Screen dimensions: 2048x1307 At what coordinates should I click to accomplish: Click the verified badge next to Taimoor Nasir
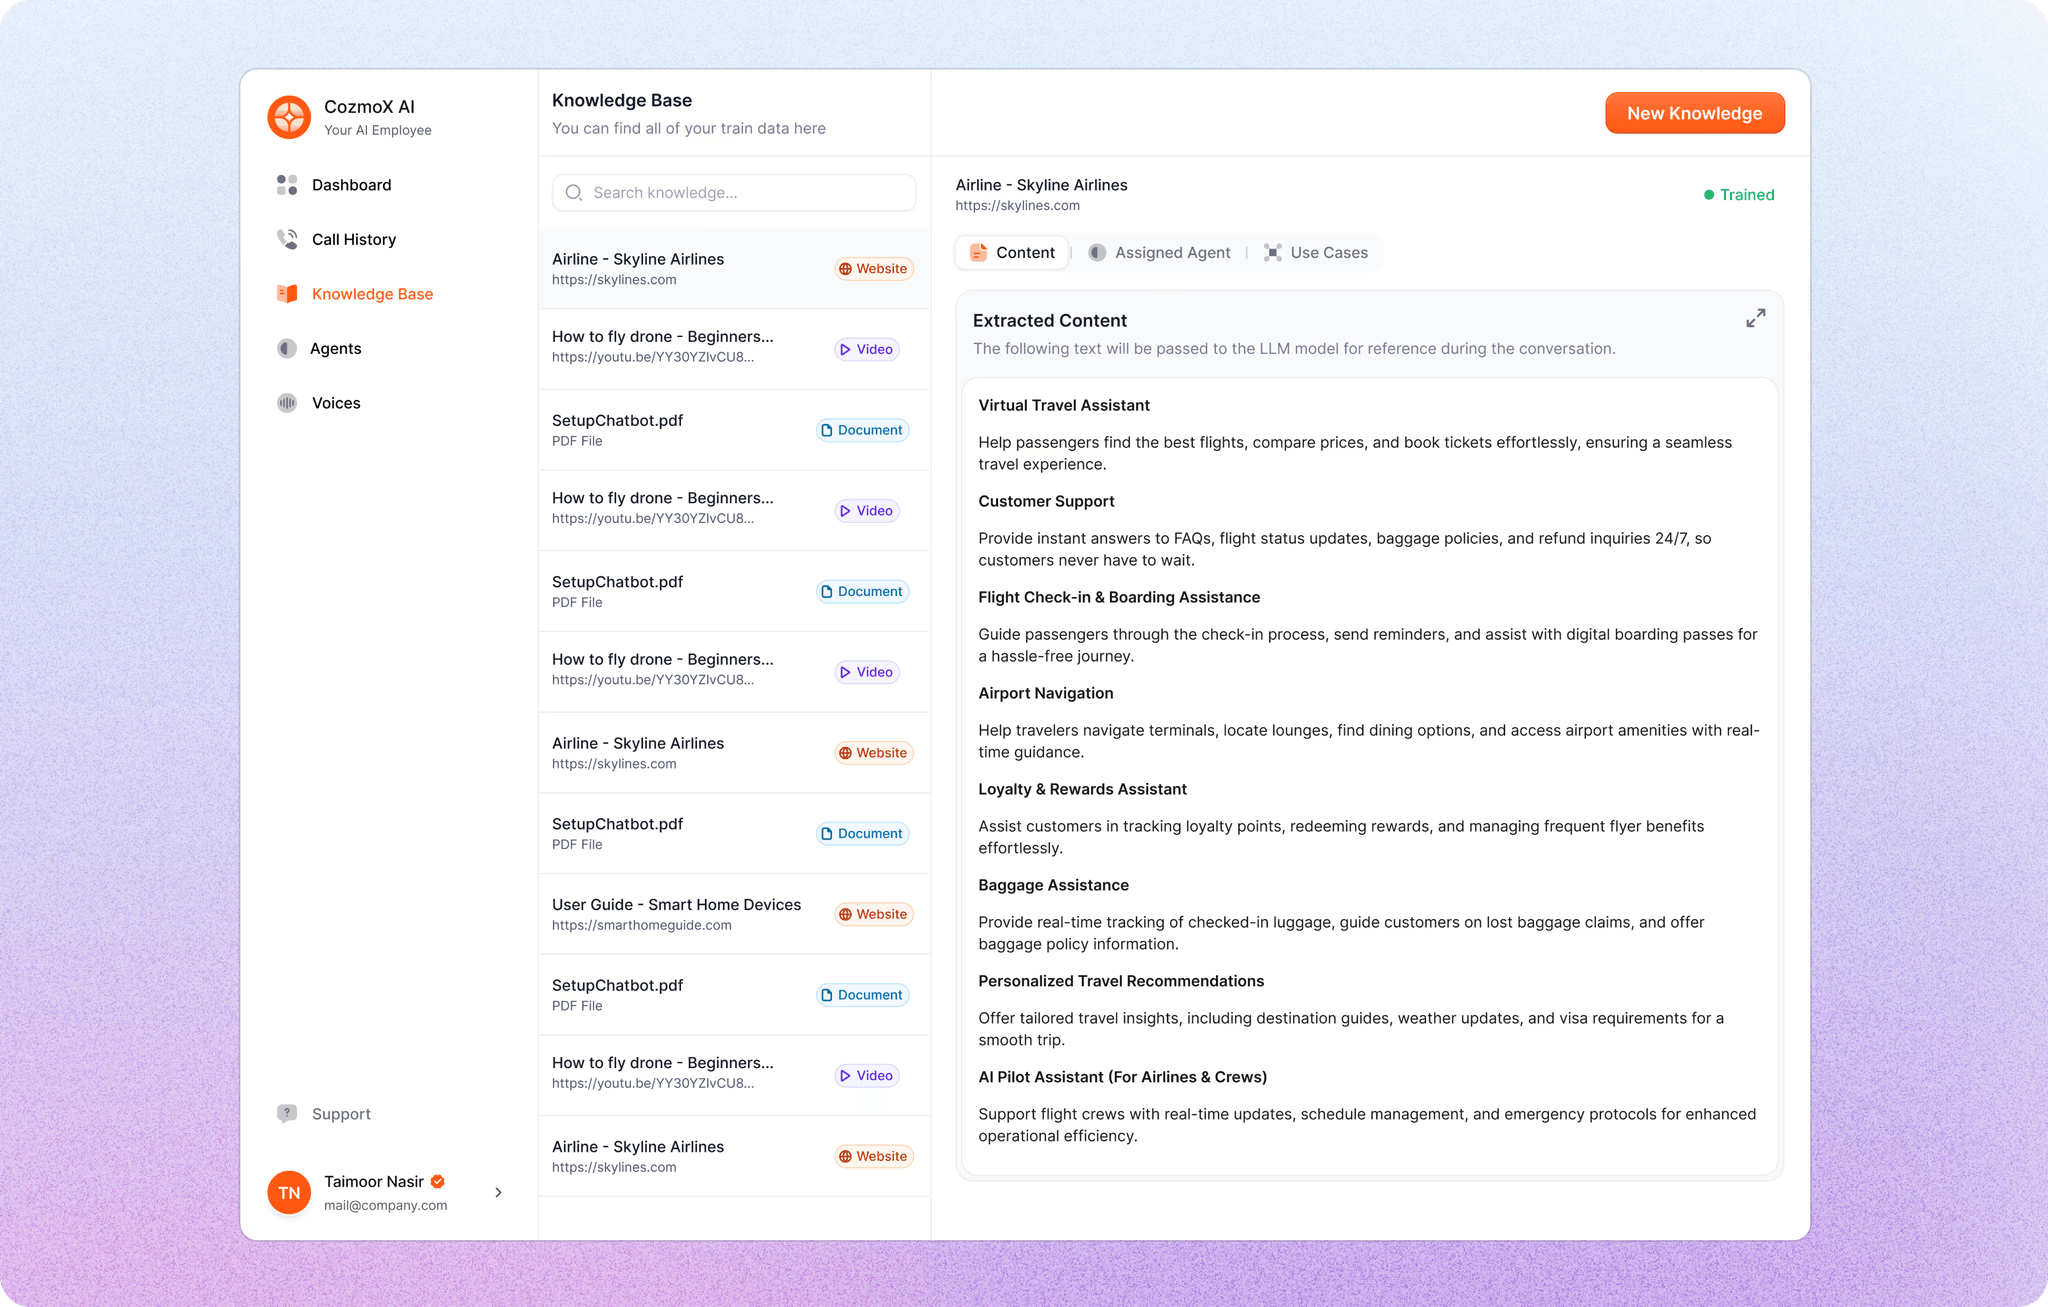coord(437,1181)
